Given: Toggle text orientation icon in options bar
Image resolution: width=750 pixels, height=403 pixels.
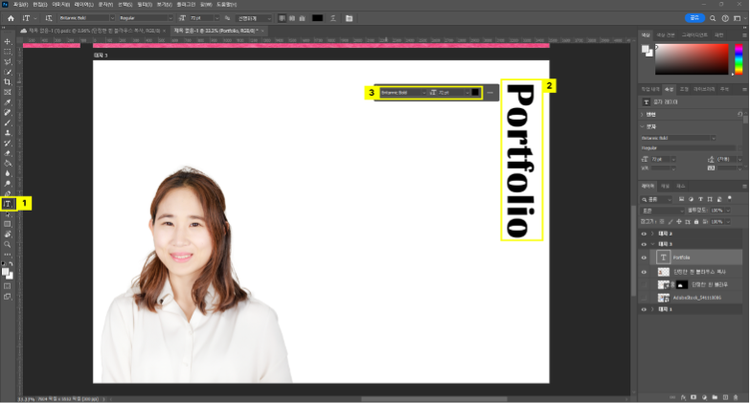Looking at the screenshot, I should point(48,18).
